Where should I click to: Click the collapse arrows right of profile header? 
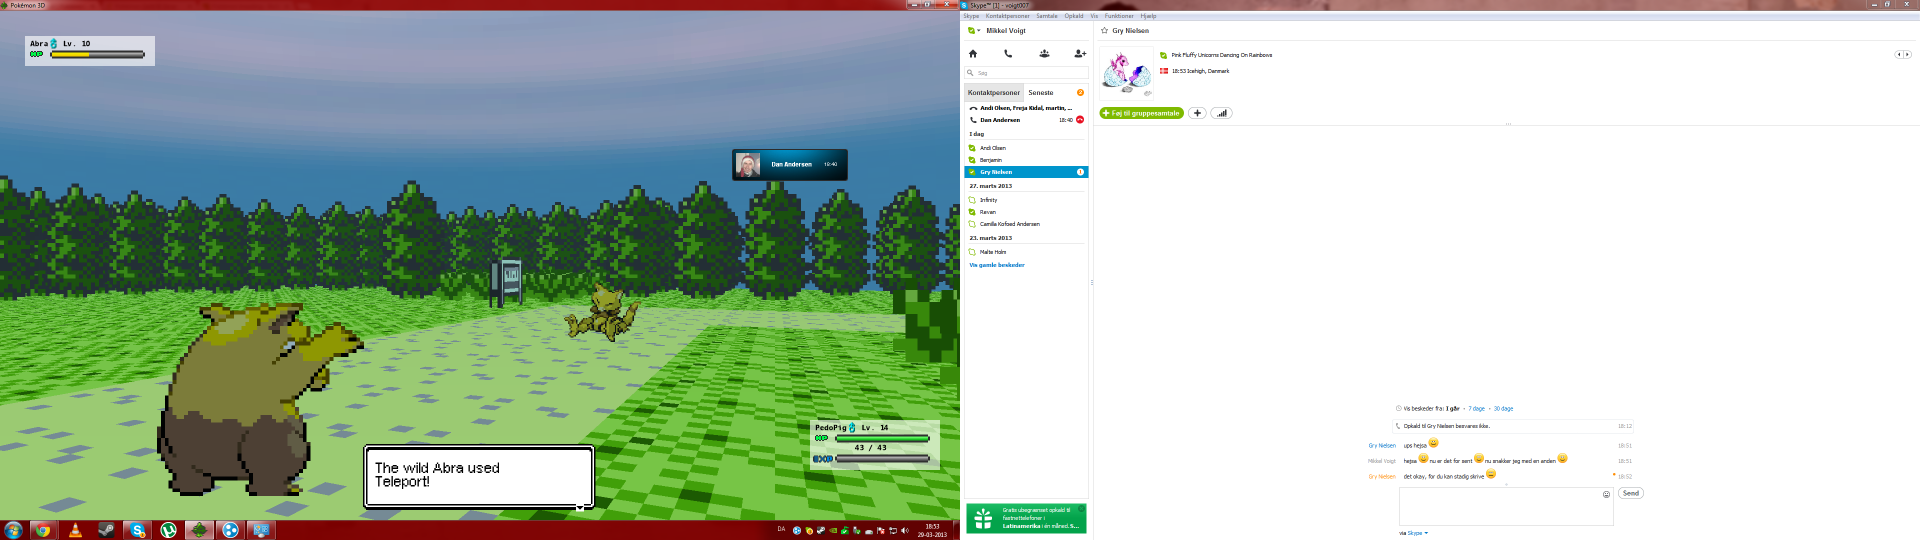click(1903, 54)
